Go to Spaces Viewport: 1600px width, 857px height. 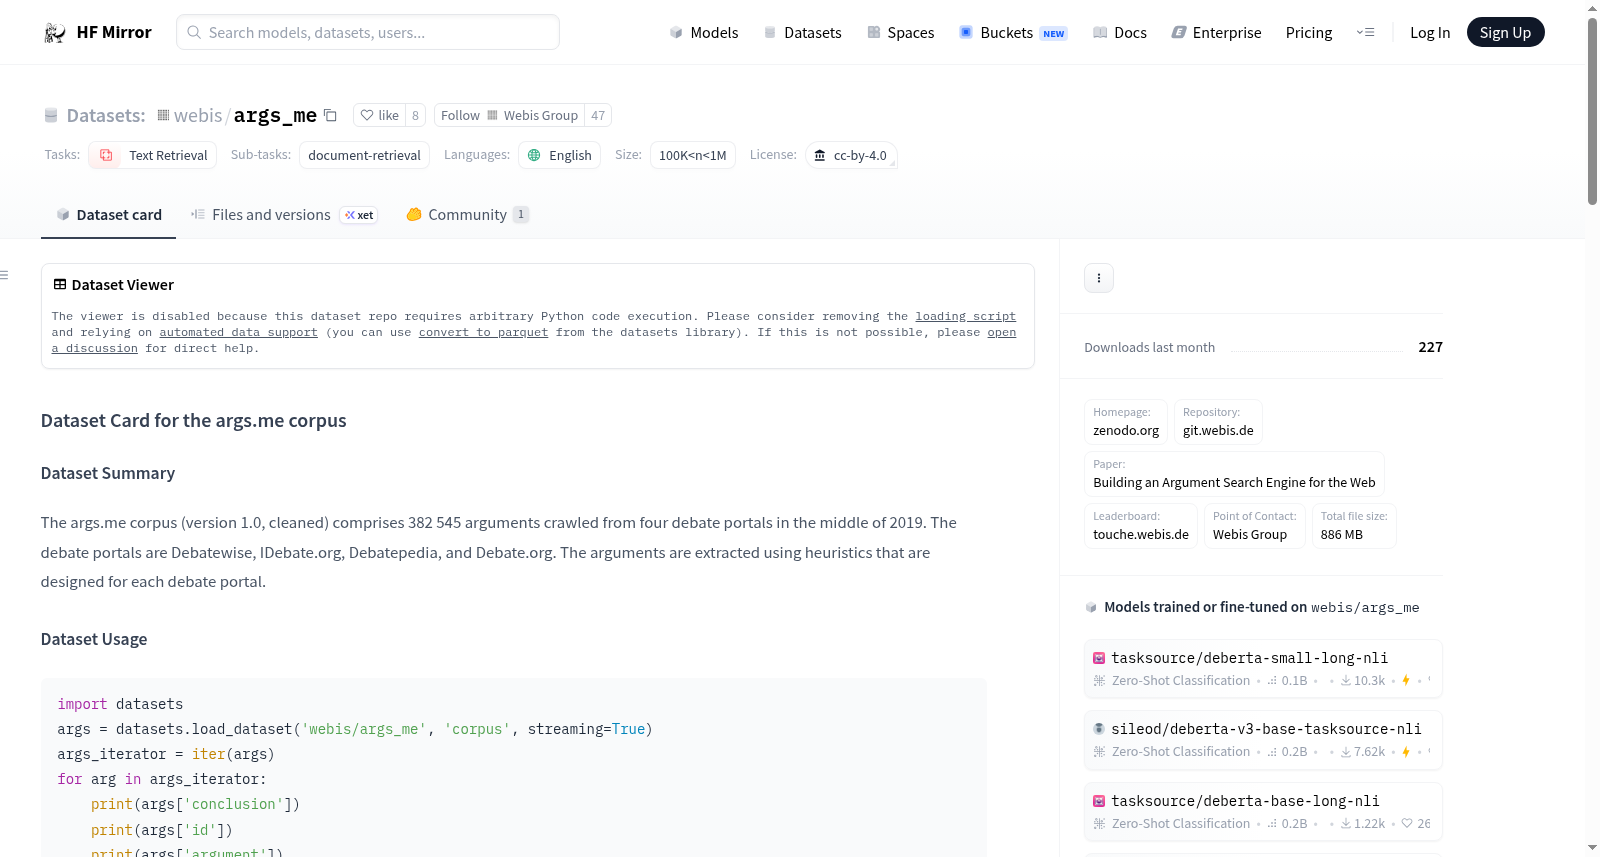point(901,32)
